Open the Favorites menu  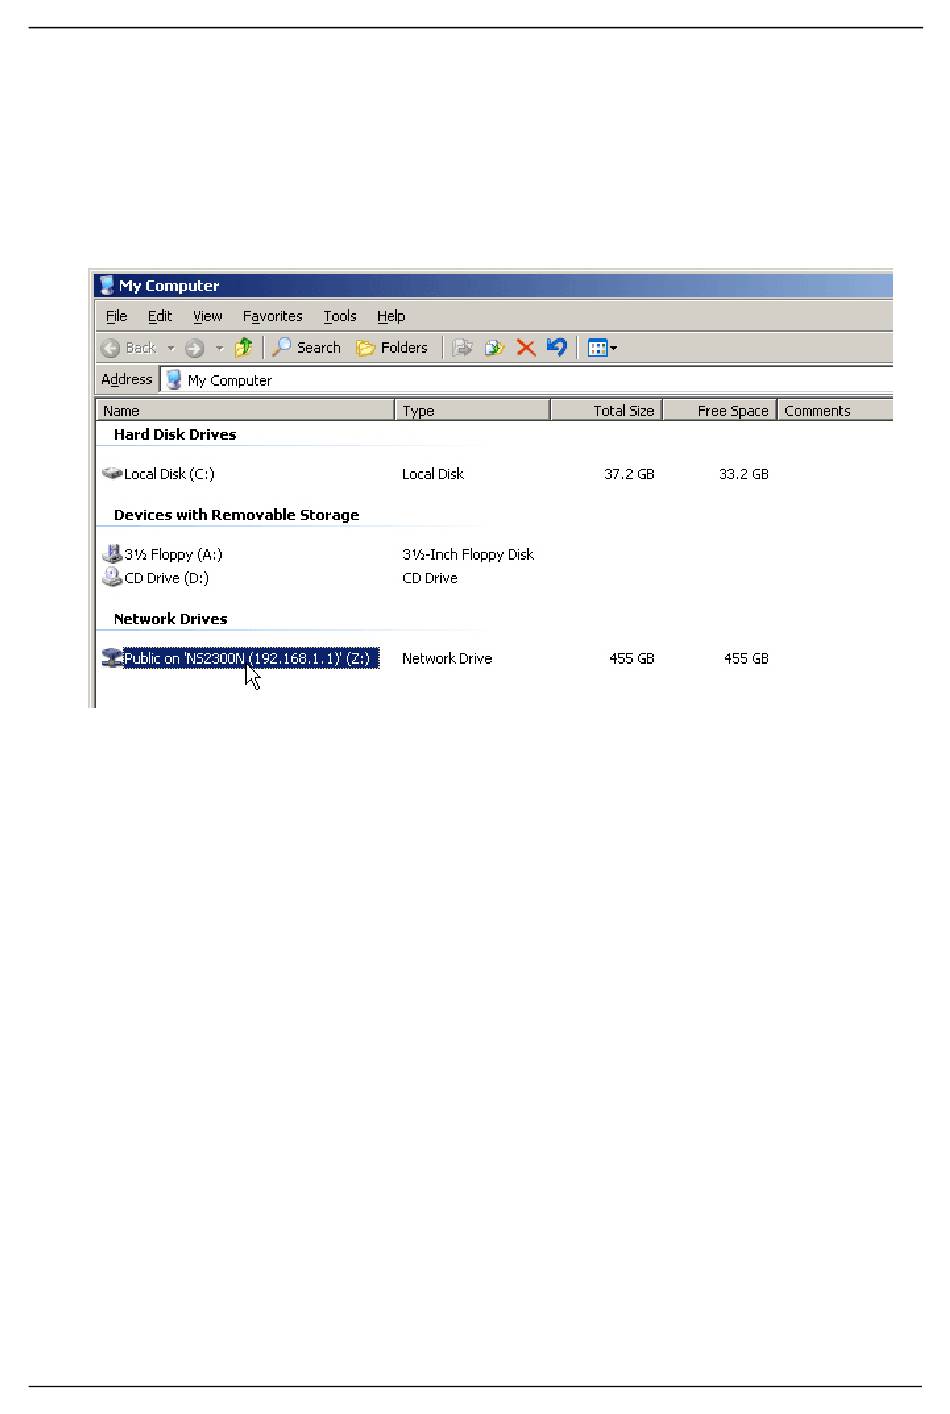point(272,316)
